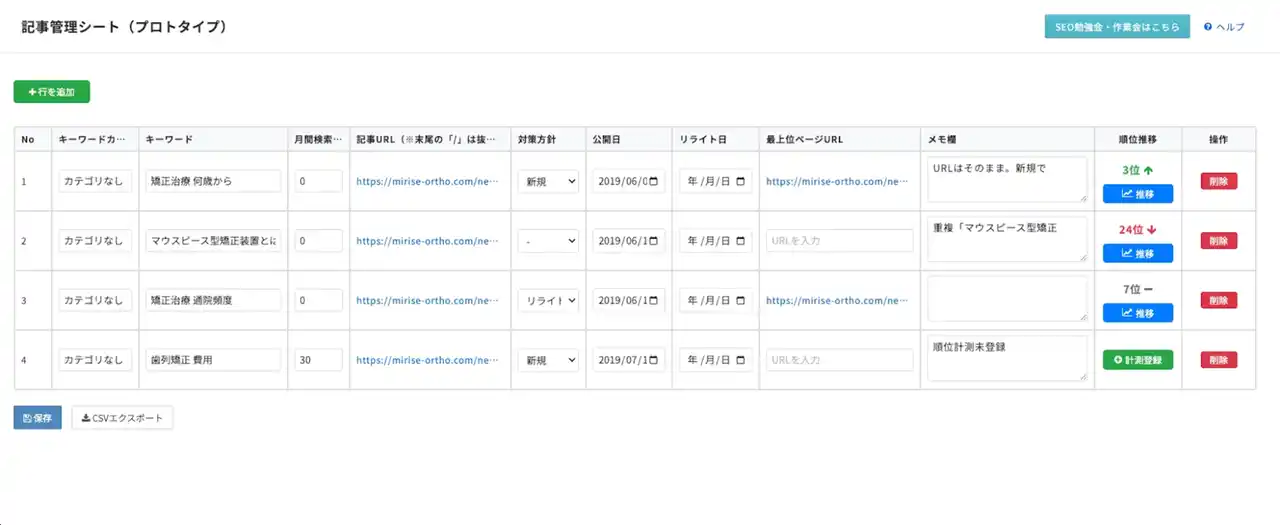
Task: Click the memo textarea with 順位計測未登録
Action: 1006,358
